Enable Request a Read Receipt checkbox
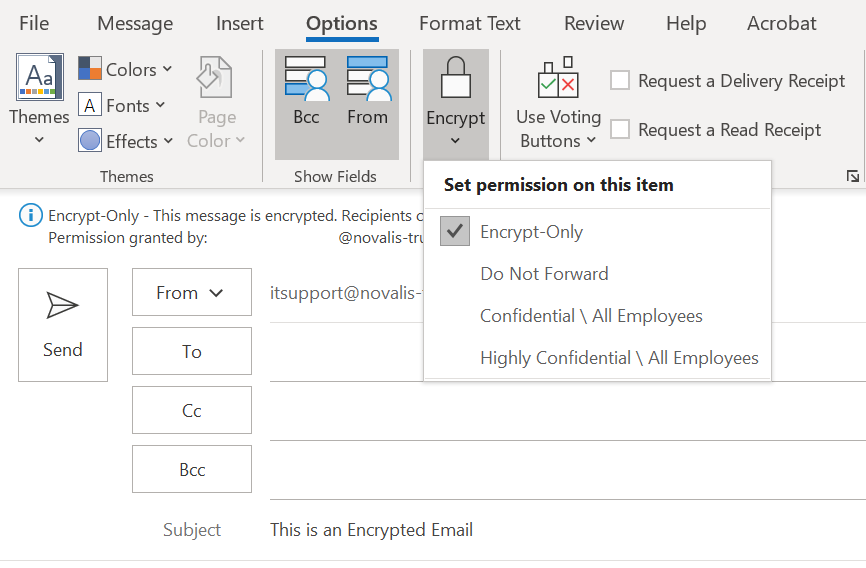Viewport: 866px width, 568px height. pos(620,129)
